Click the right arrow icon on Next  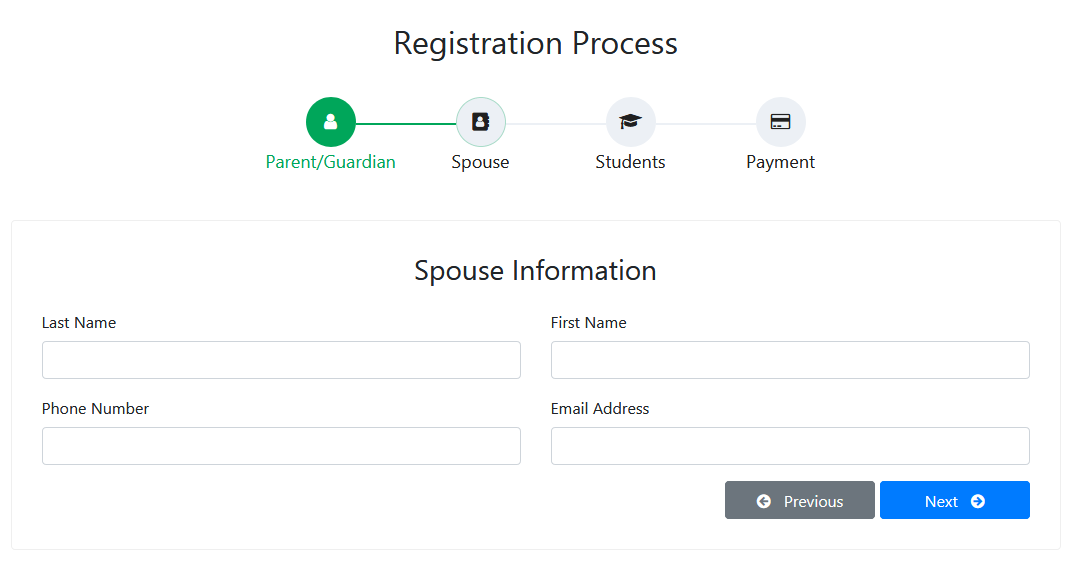point(978,501)
